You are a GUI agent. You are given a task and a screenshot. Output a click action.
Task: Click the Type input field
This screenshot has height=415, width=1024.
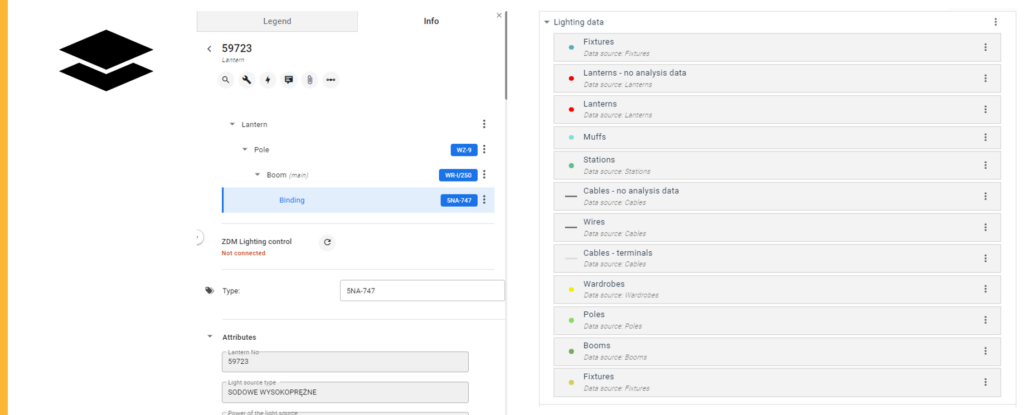(x=421, y=291)
